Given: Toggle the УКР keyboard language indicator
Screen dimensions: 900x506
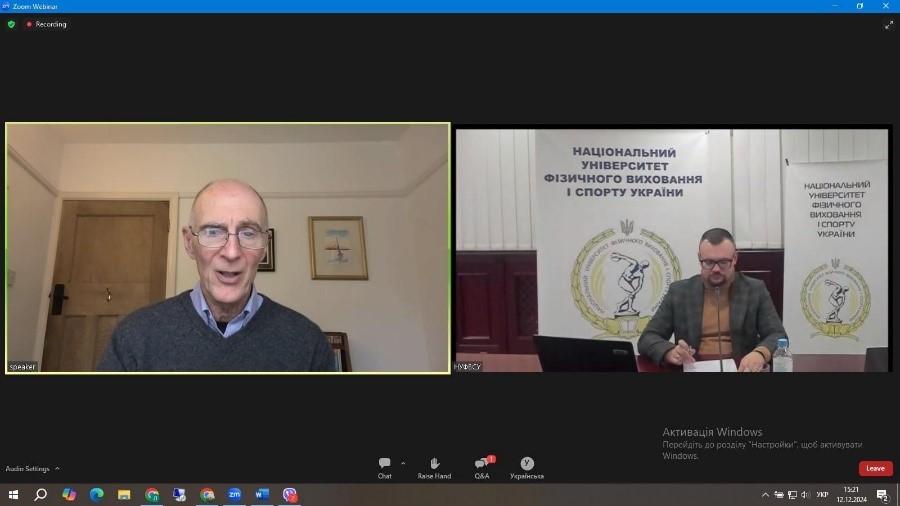Looking at the screenshot, I should [822, 494].
